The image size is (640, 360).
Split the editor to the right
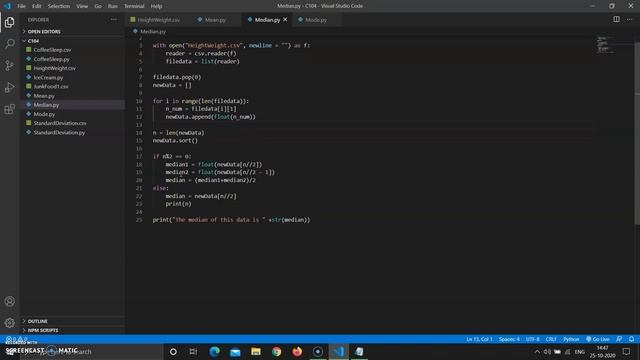(x=616, y=19)
